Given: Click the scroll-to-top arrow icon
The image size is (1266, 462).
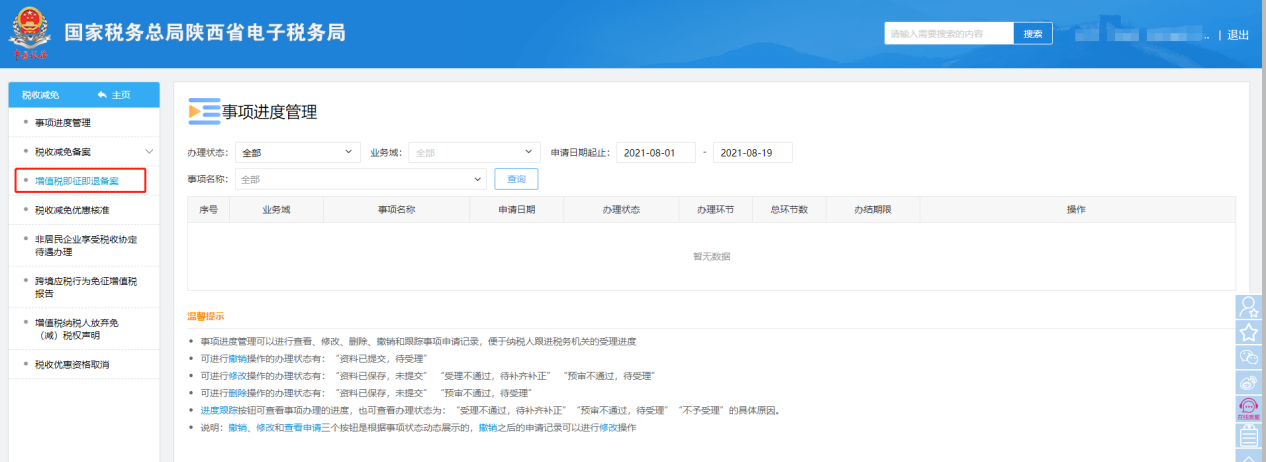Looking at the screenshot, I should click(x=1248, y=455).
